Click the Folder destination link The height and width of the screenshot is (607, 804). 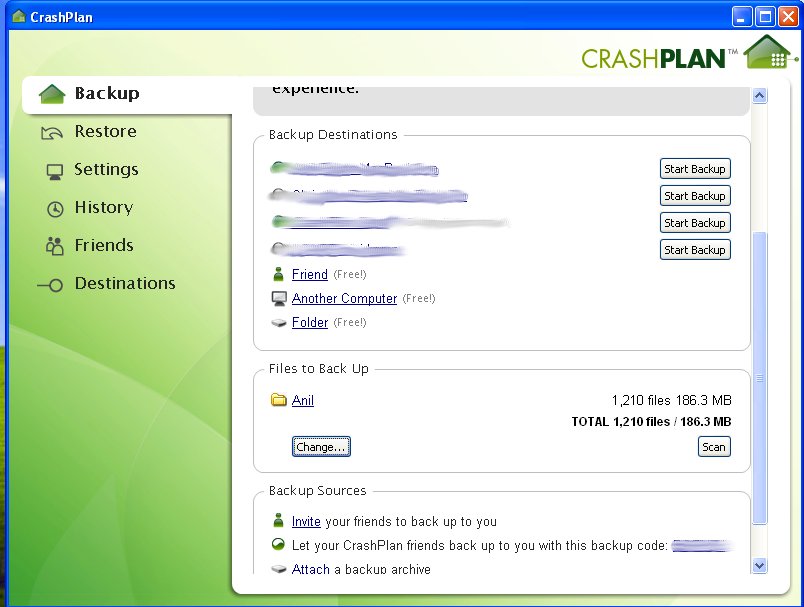click(x=310, y=322)
